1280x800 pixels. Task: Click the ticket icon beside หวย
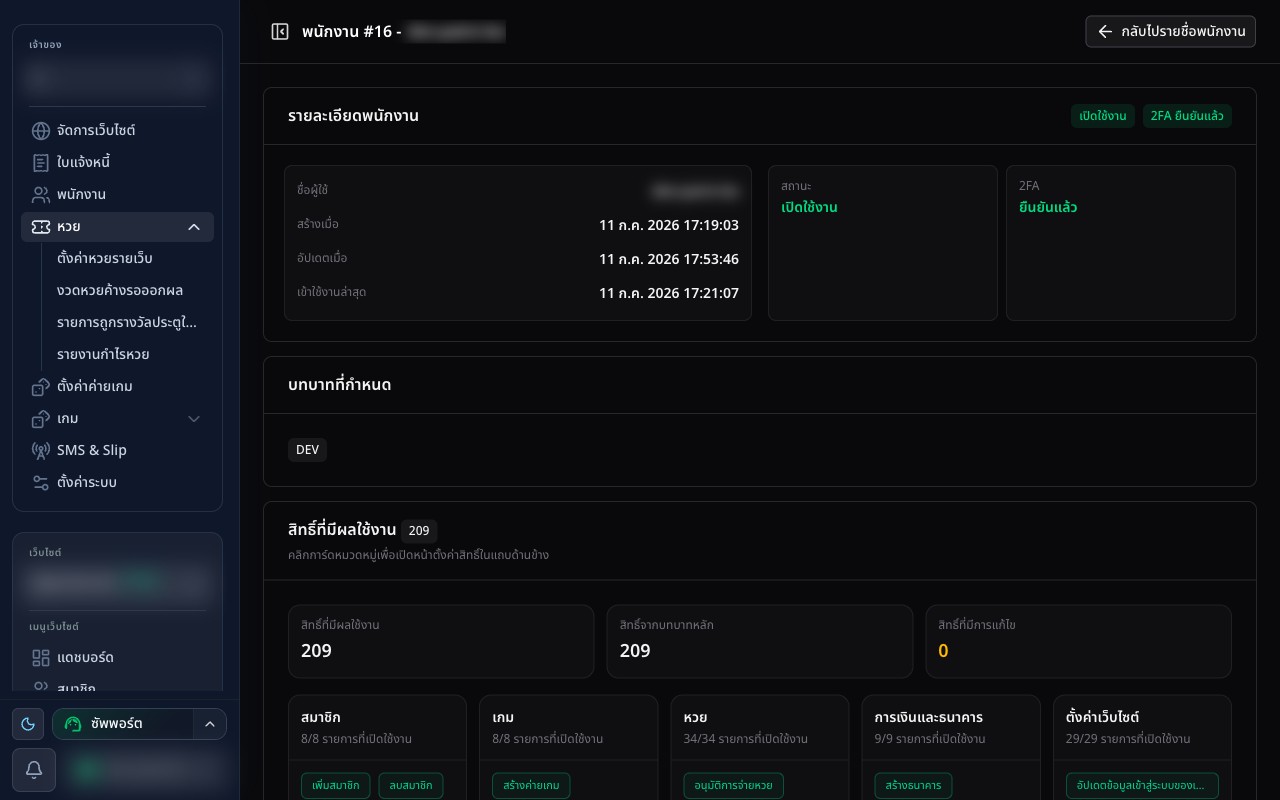(41, 227)
